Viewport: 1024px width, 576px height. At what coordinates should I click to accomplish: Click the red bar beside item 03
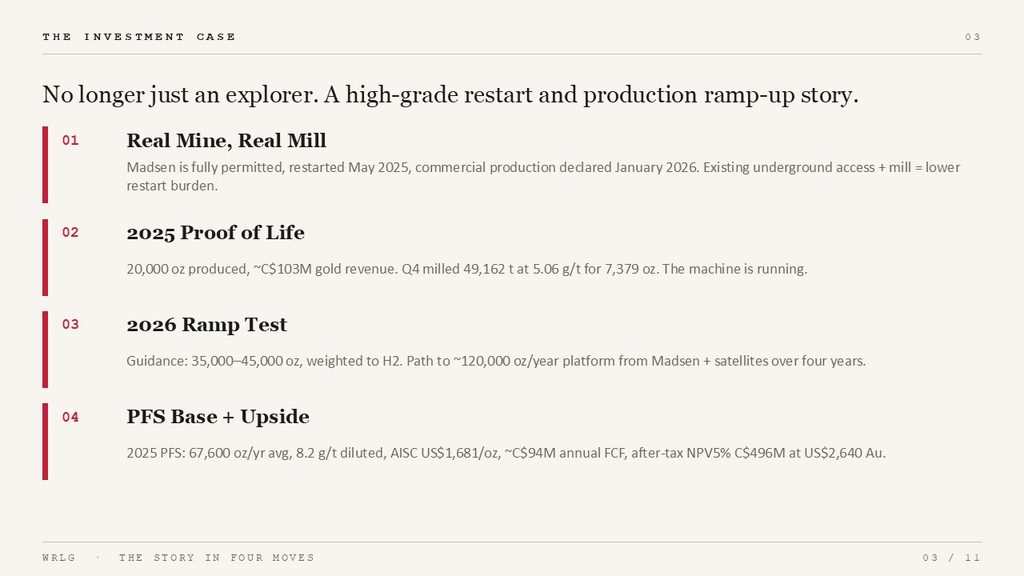click(x=45, y=349)
